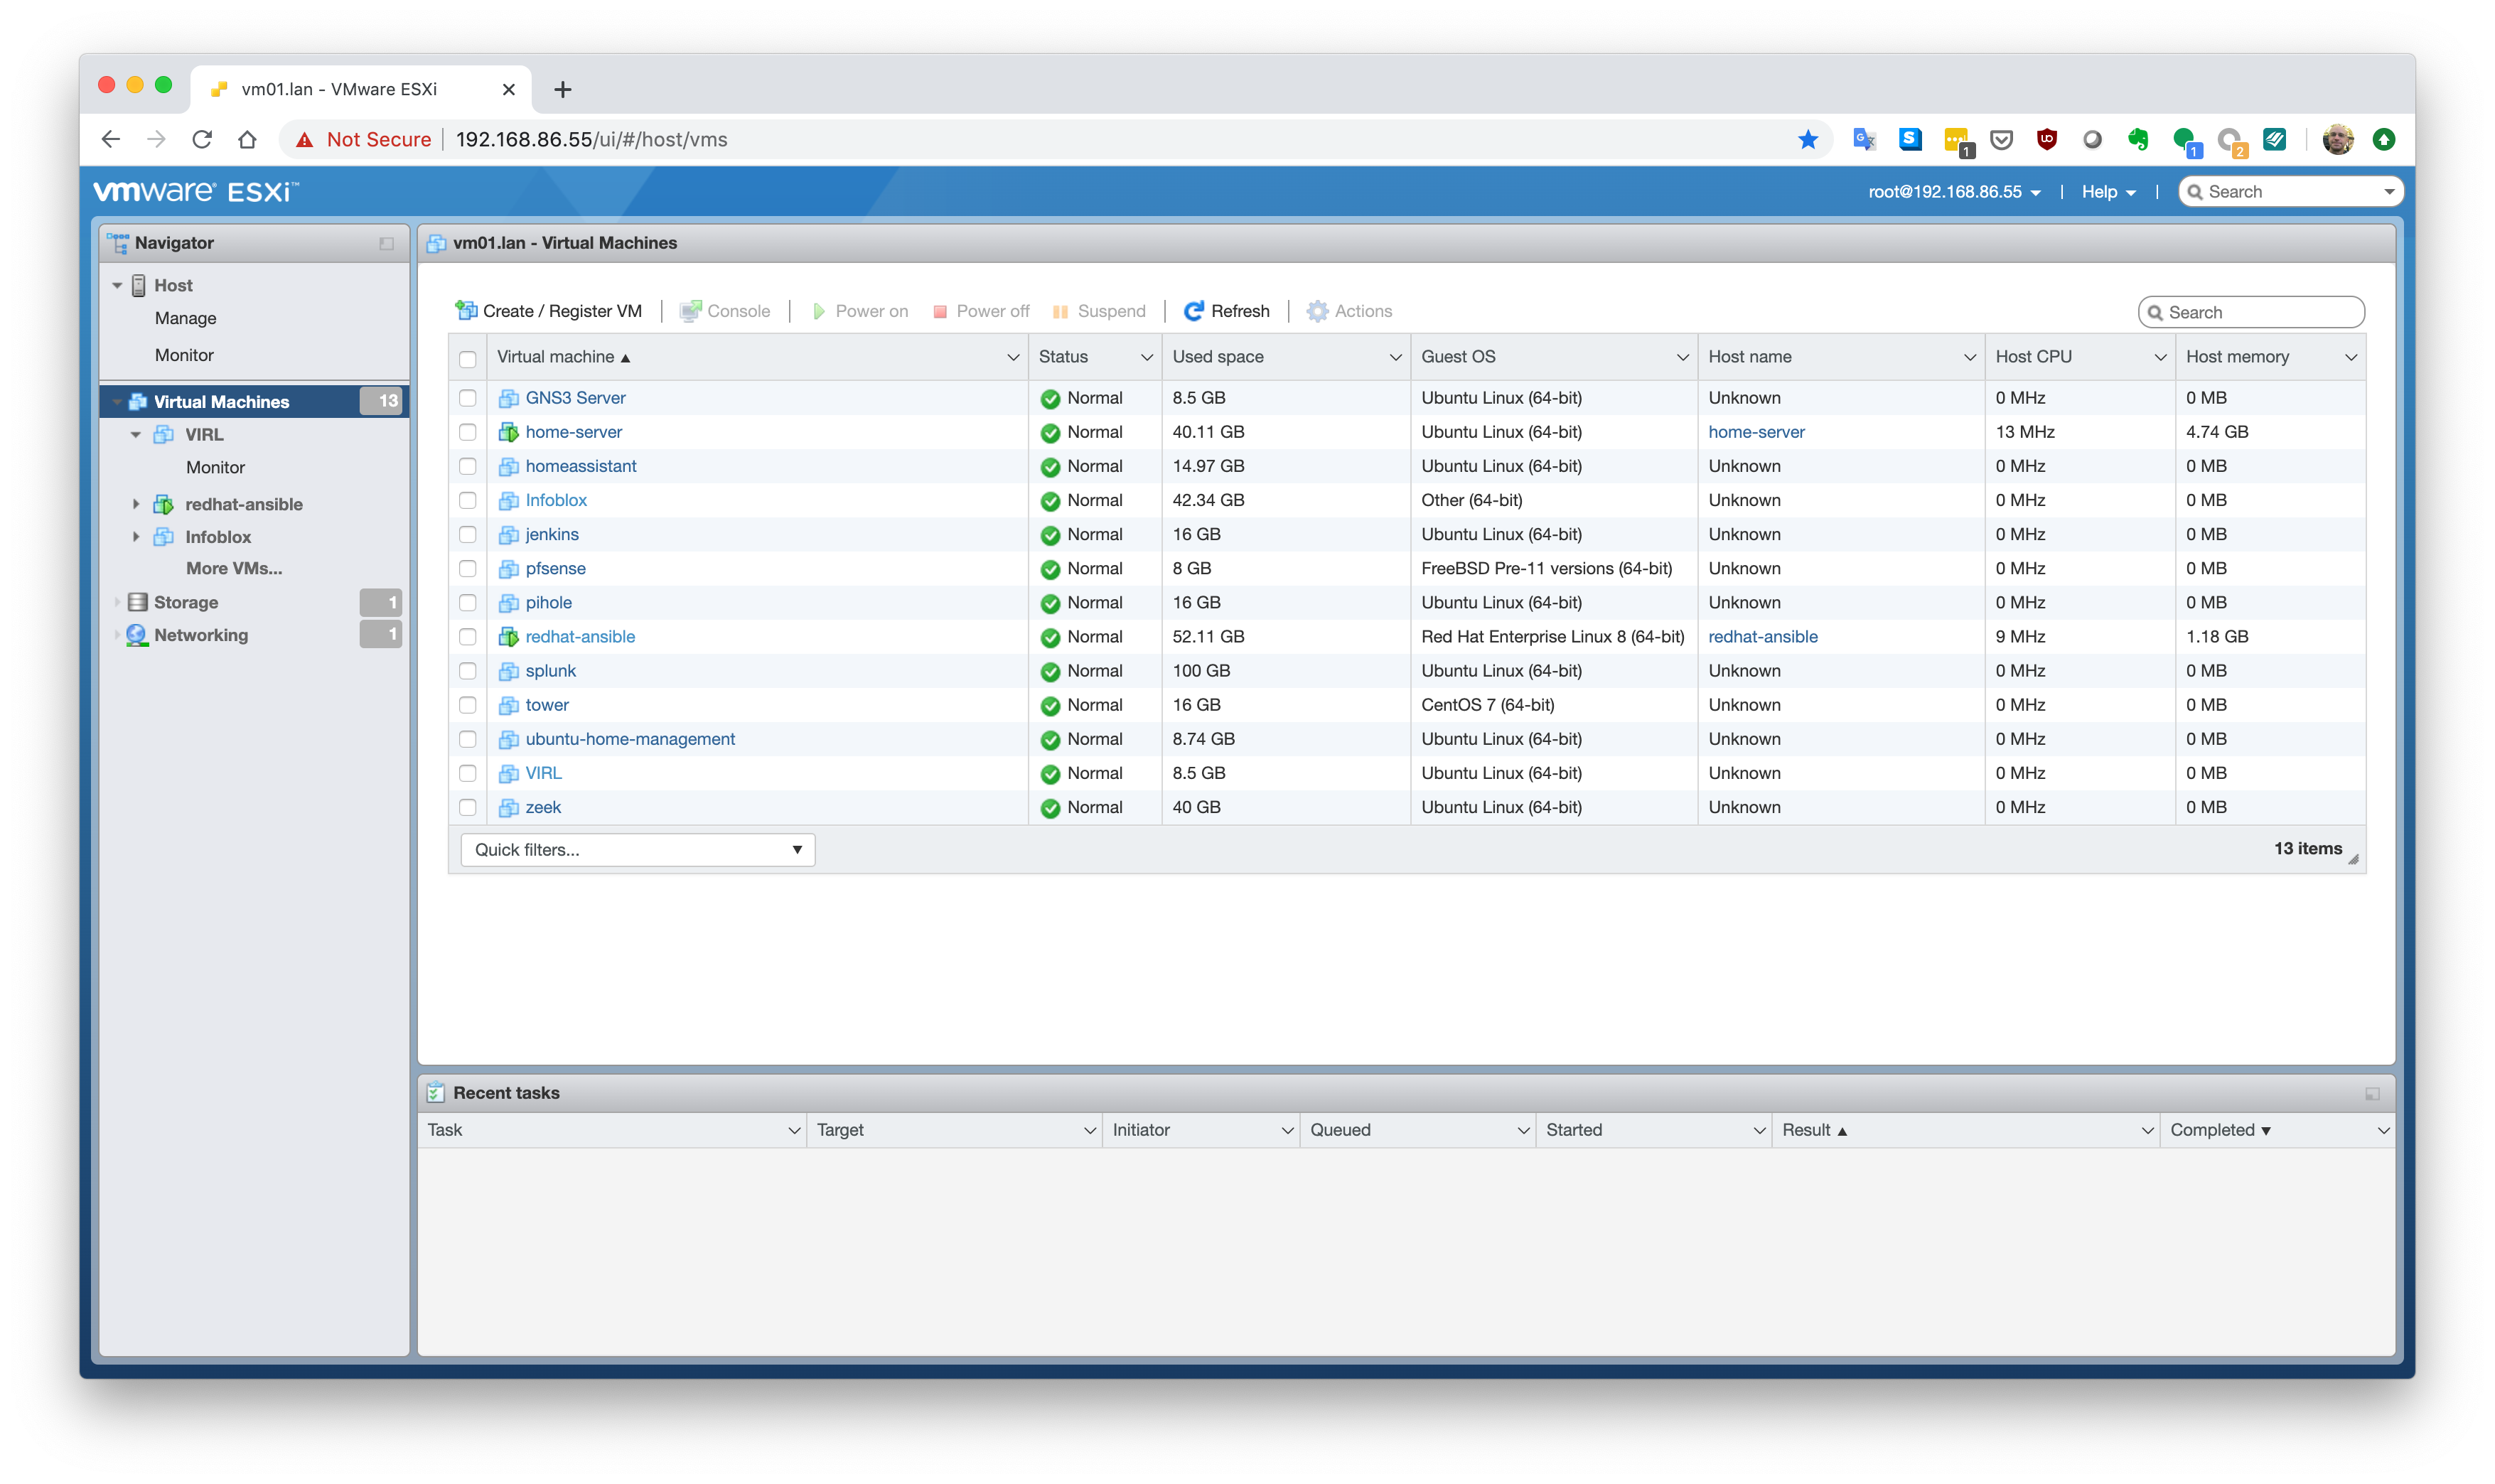Open the ubuntu-home-management VM link
This screenshot has width=2495, height=1484.
point(630,739)
